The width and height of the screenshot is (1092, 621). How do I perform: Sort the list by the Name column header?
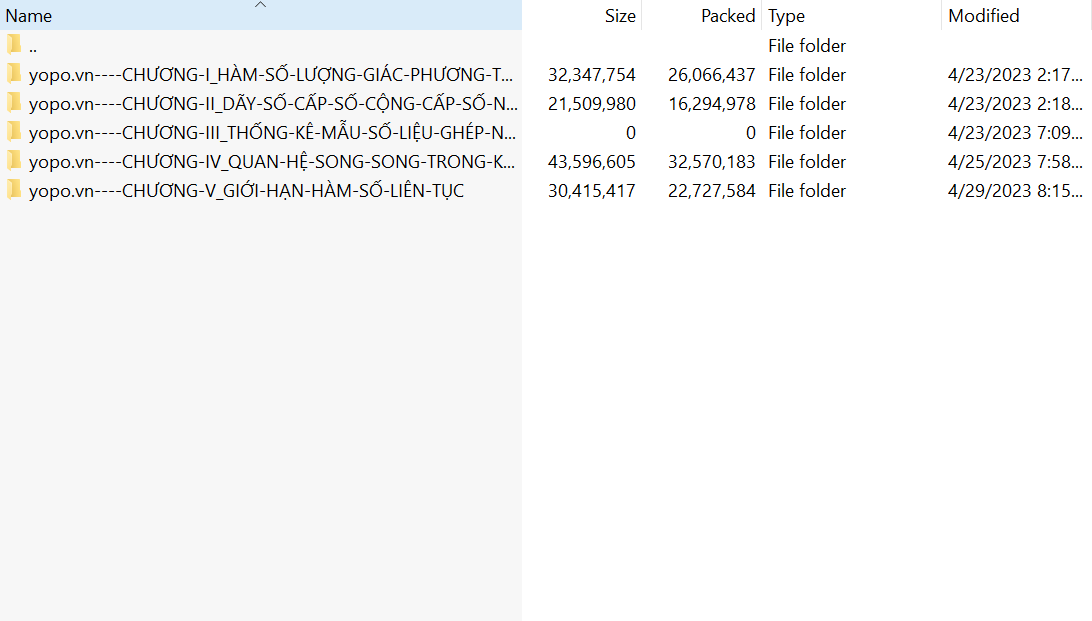29,16
